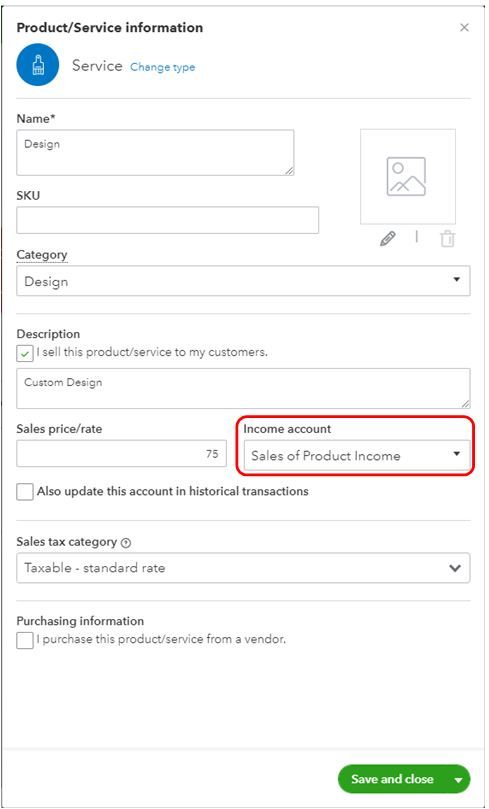The height and width of the screenshot is (809, 489).
Task: Close the Product/Service information panel
Action: (464, 28)
